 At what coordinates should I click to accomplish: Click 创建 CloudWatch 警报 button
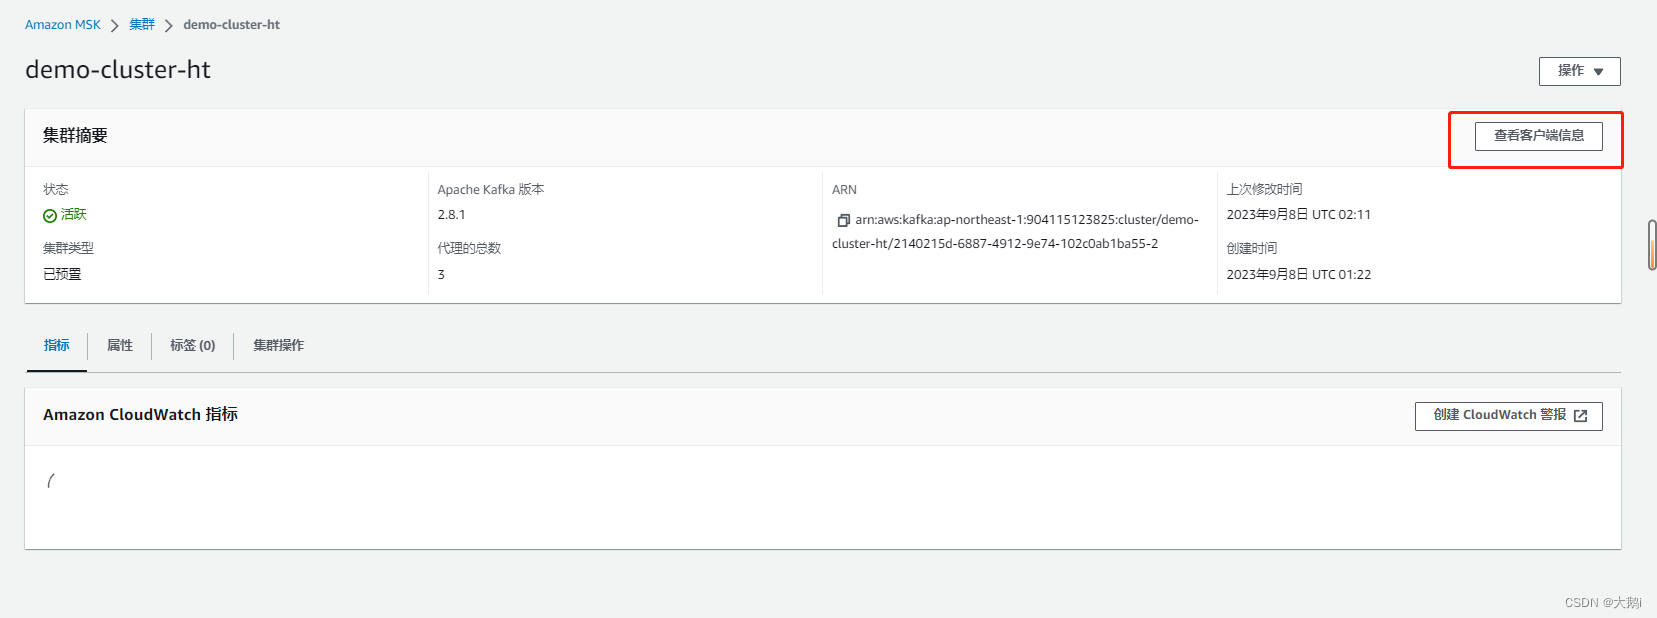click(1508, 416)
